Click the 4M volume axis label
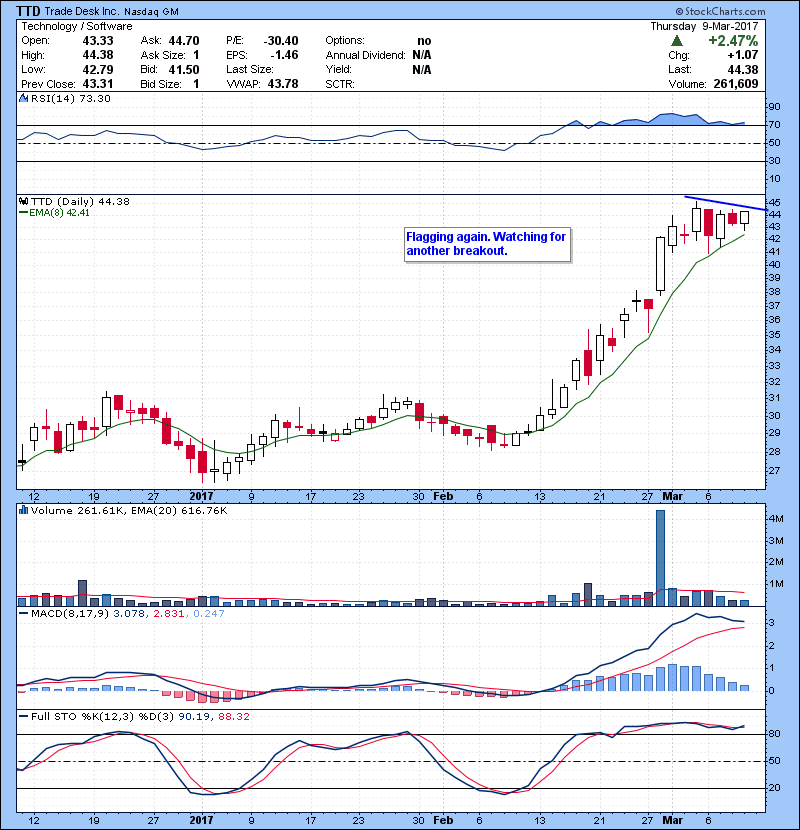Screen dimensions: 800x830 [x=776, y=519]
